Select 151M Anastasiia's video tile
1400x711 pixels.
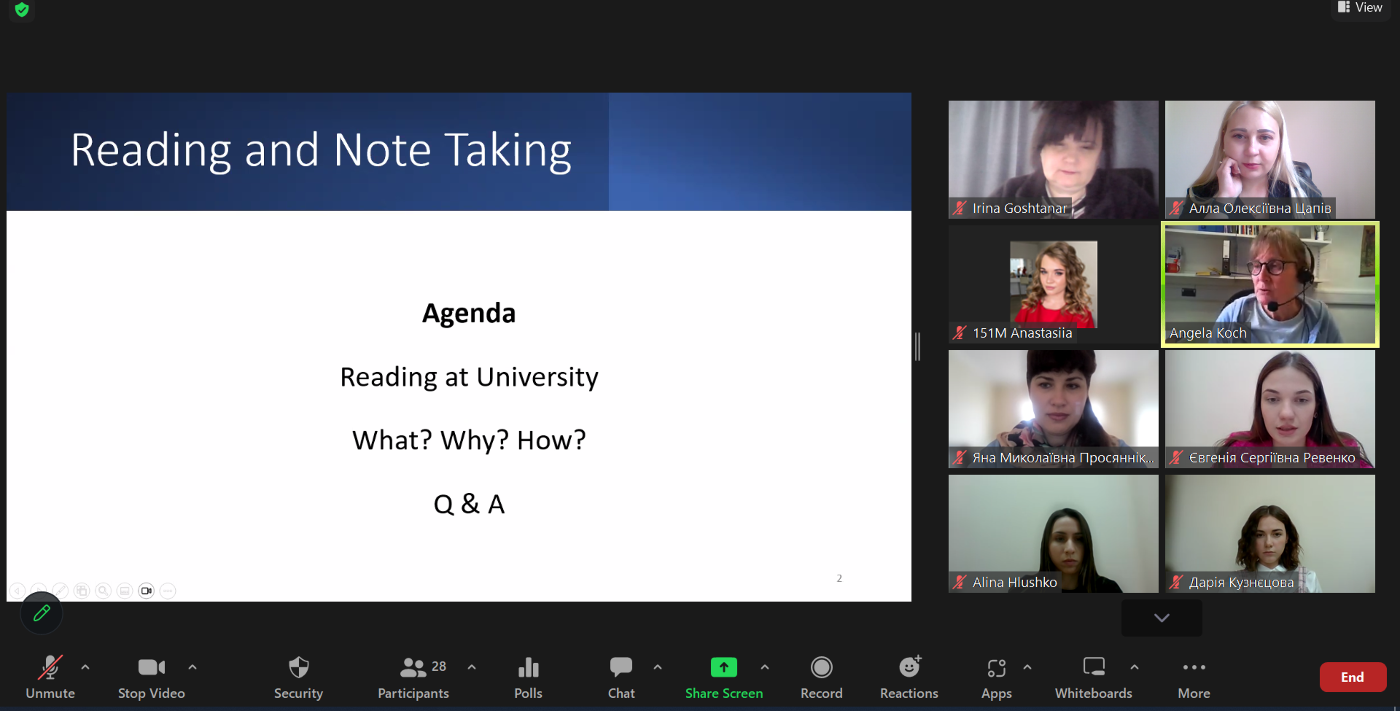click(x=1053, y=284)
